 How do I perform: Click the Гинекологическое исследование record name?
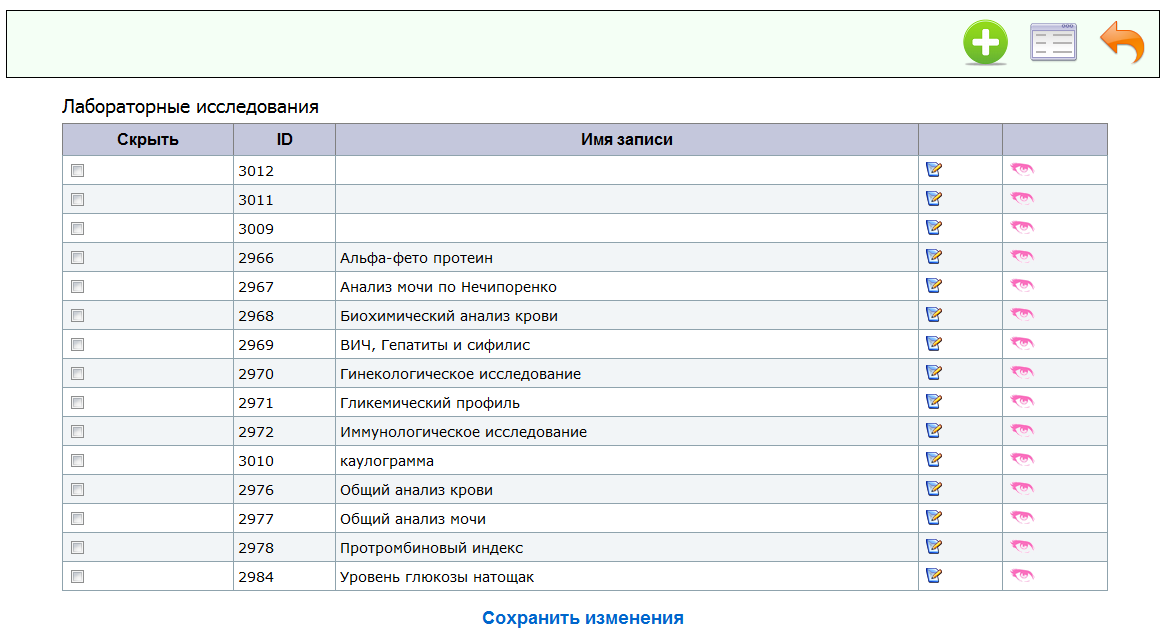point(460,374)
